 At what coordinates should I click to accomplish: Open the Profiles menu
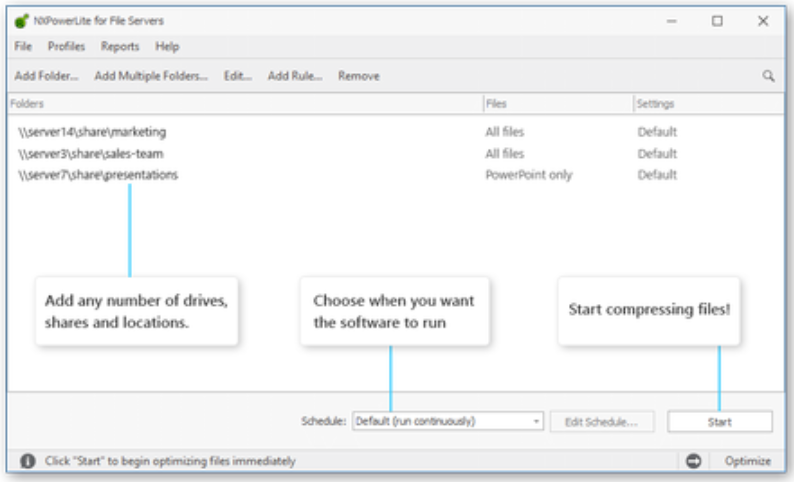tap(66, 47)
